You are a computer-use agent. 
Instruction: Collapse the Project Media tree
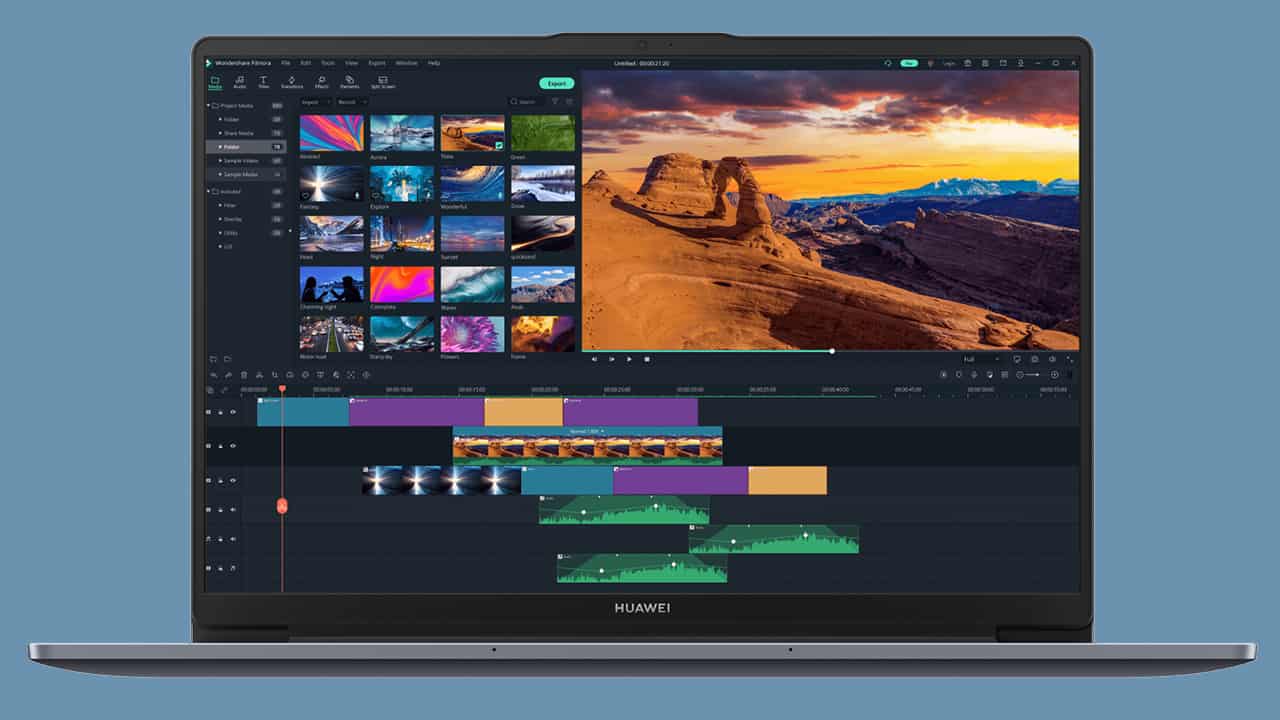point(210,105)
